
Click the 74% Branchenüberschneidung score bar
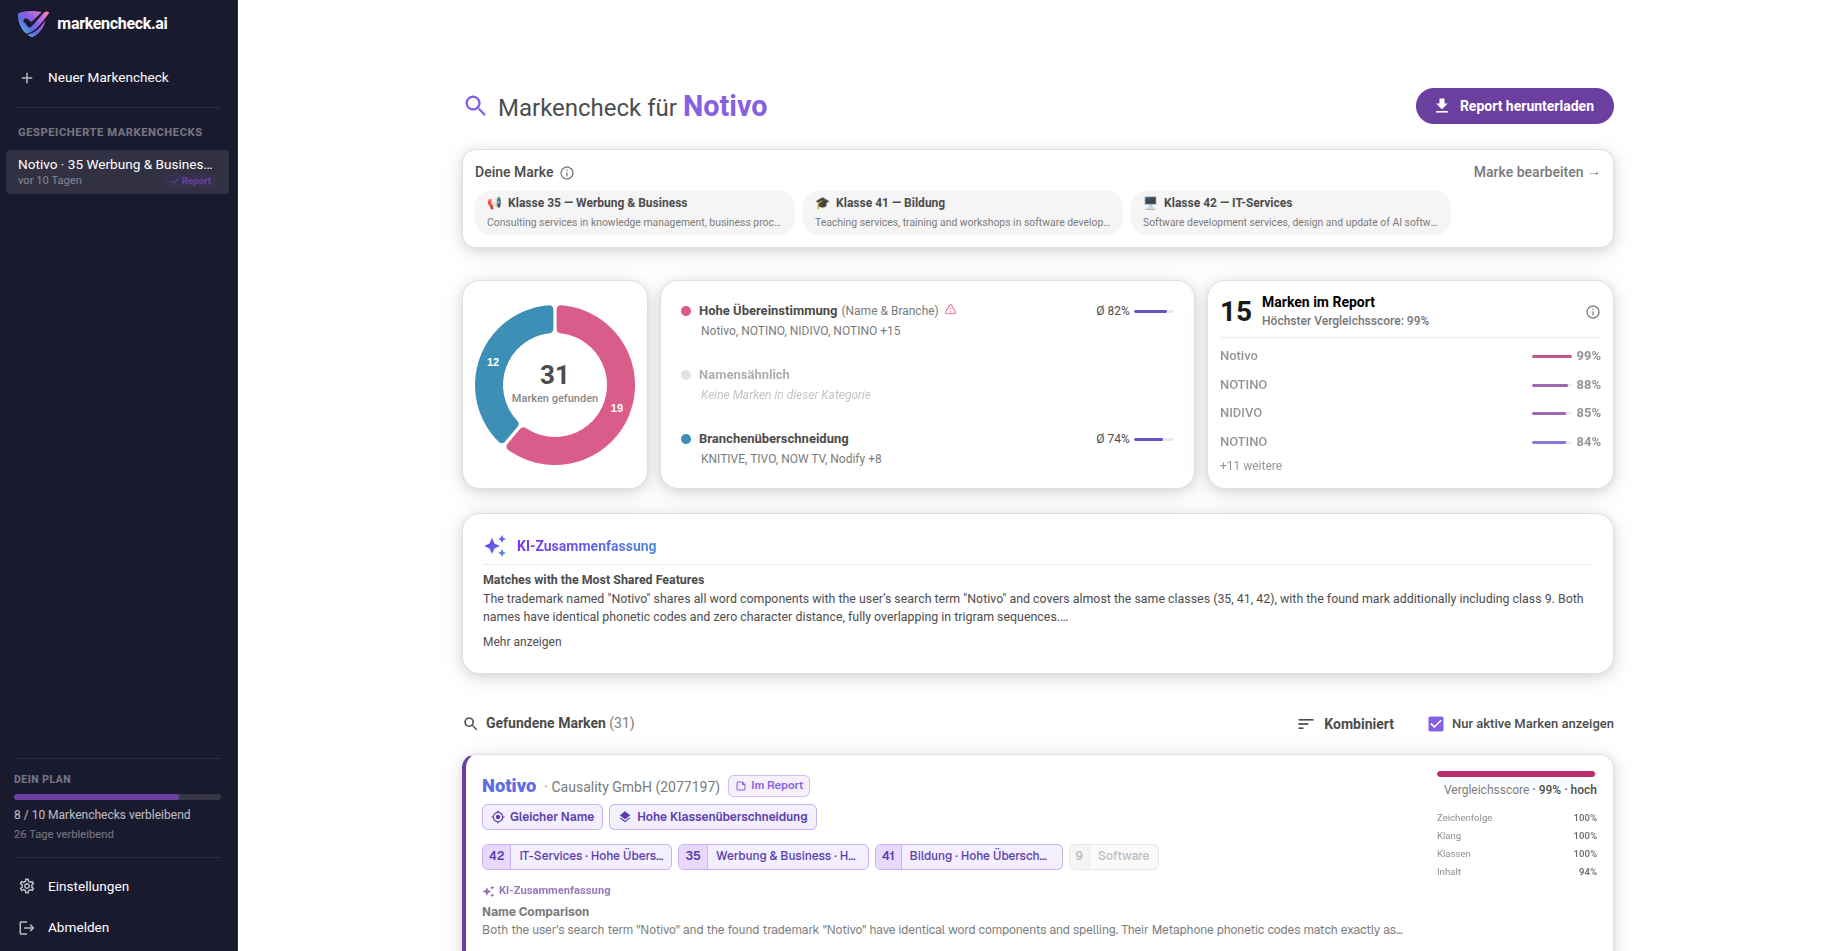coord(1153,439)
